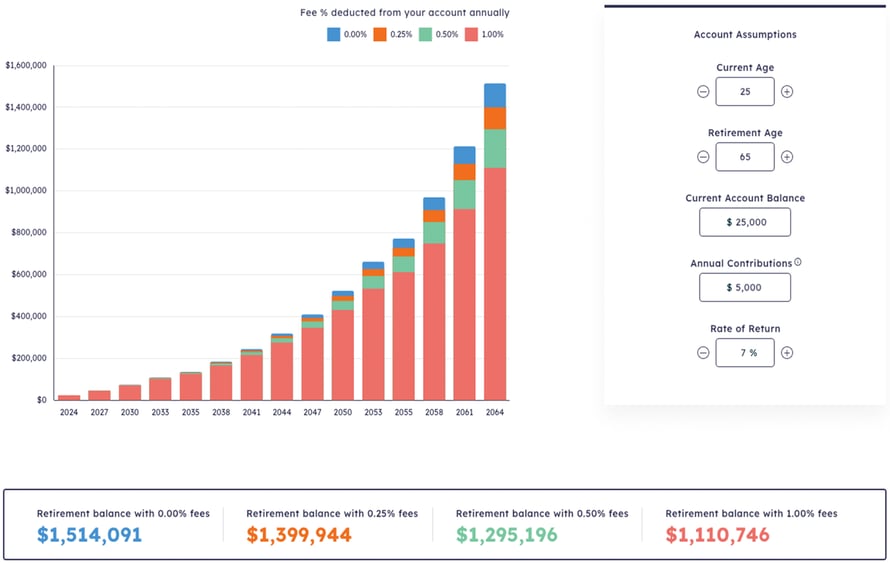Click the $1,000,000 axis label
Viewport: 890px width, 563px height.
point(26,191)
